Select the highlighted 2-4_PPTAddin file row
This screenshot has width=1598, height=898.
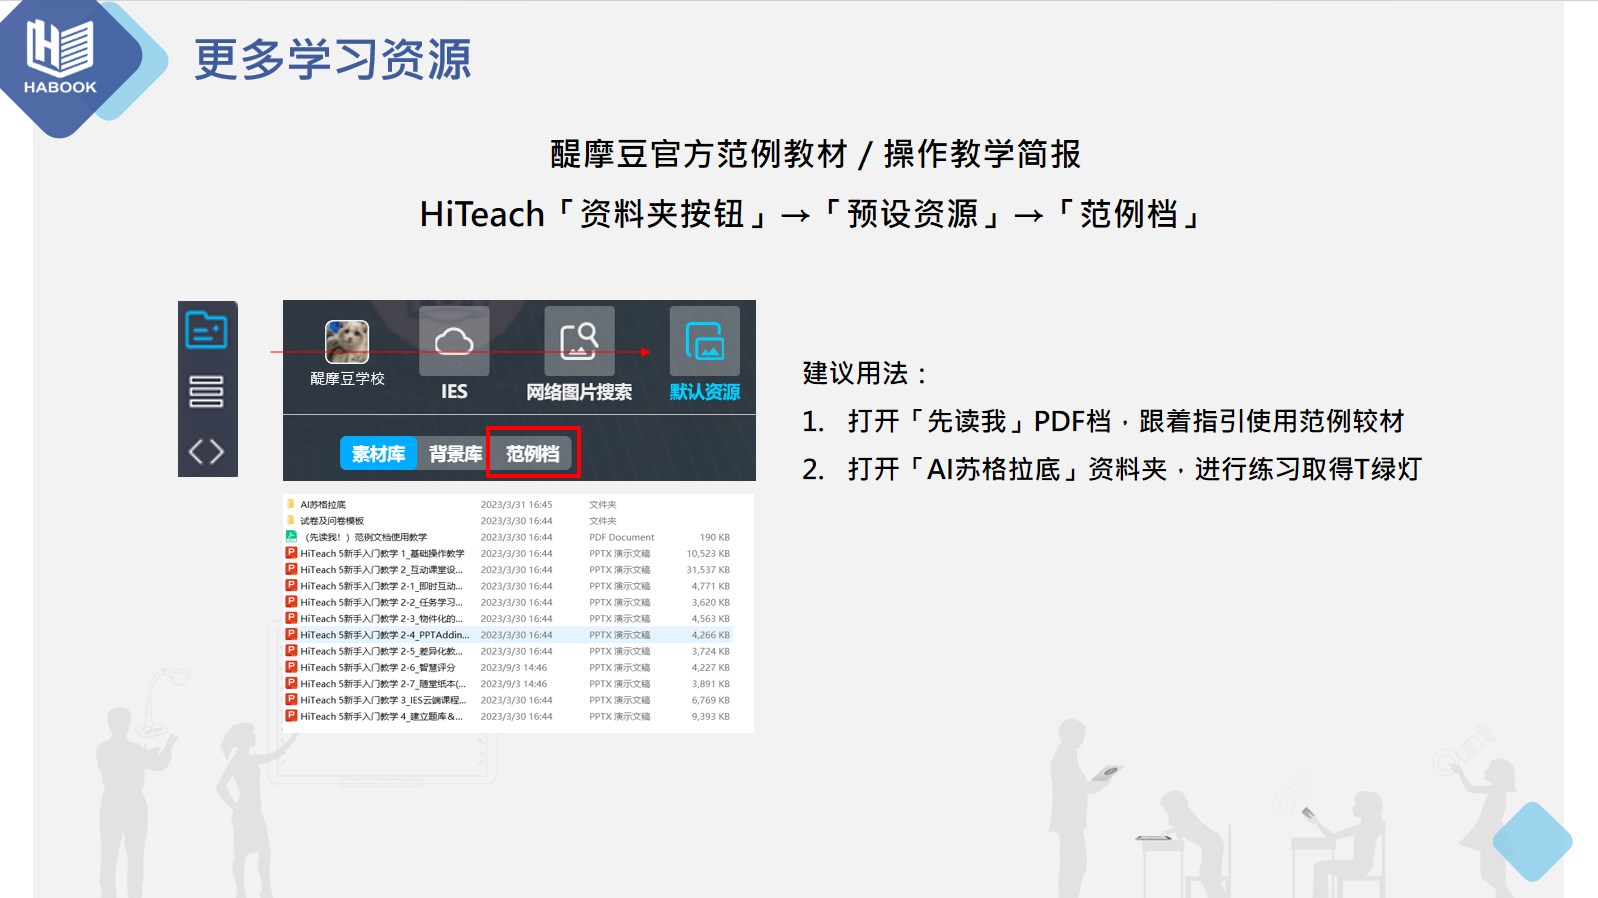tap(384, 635)
